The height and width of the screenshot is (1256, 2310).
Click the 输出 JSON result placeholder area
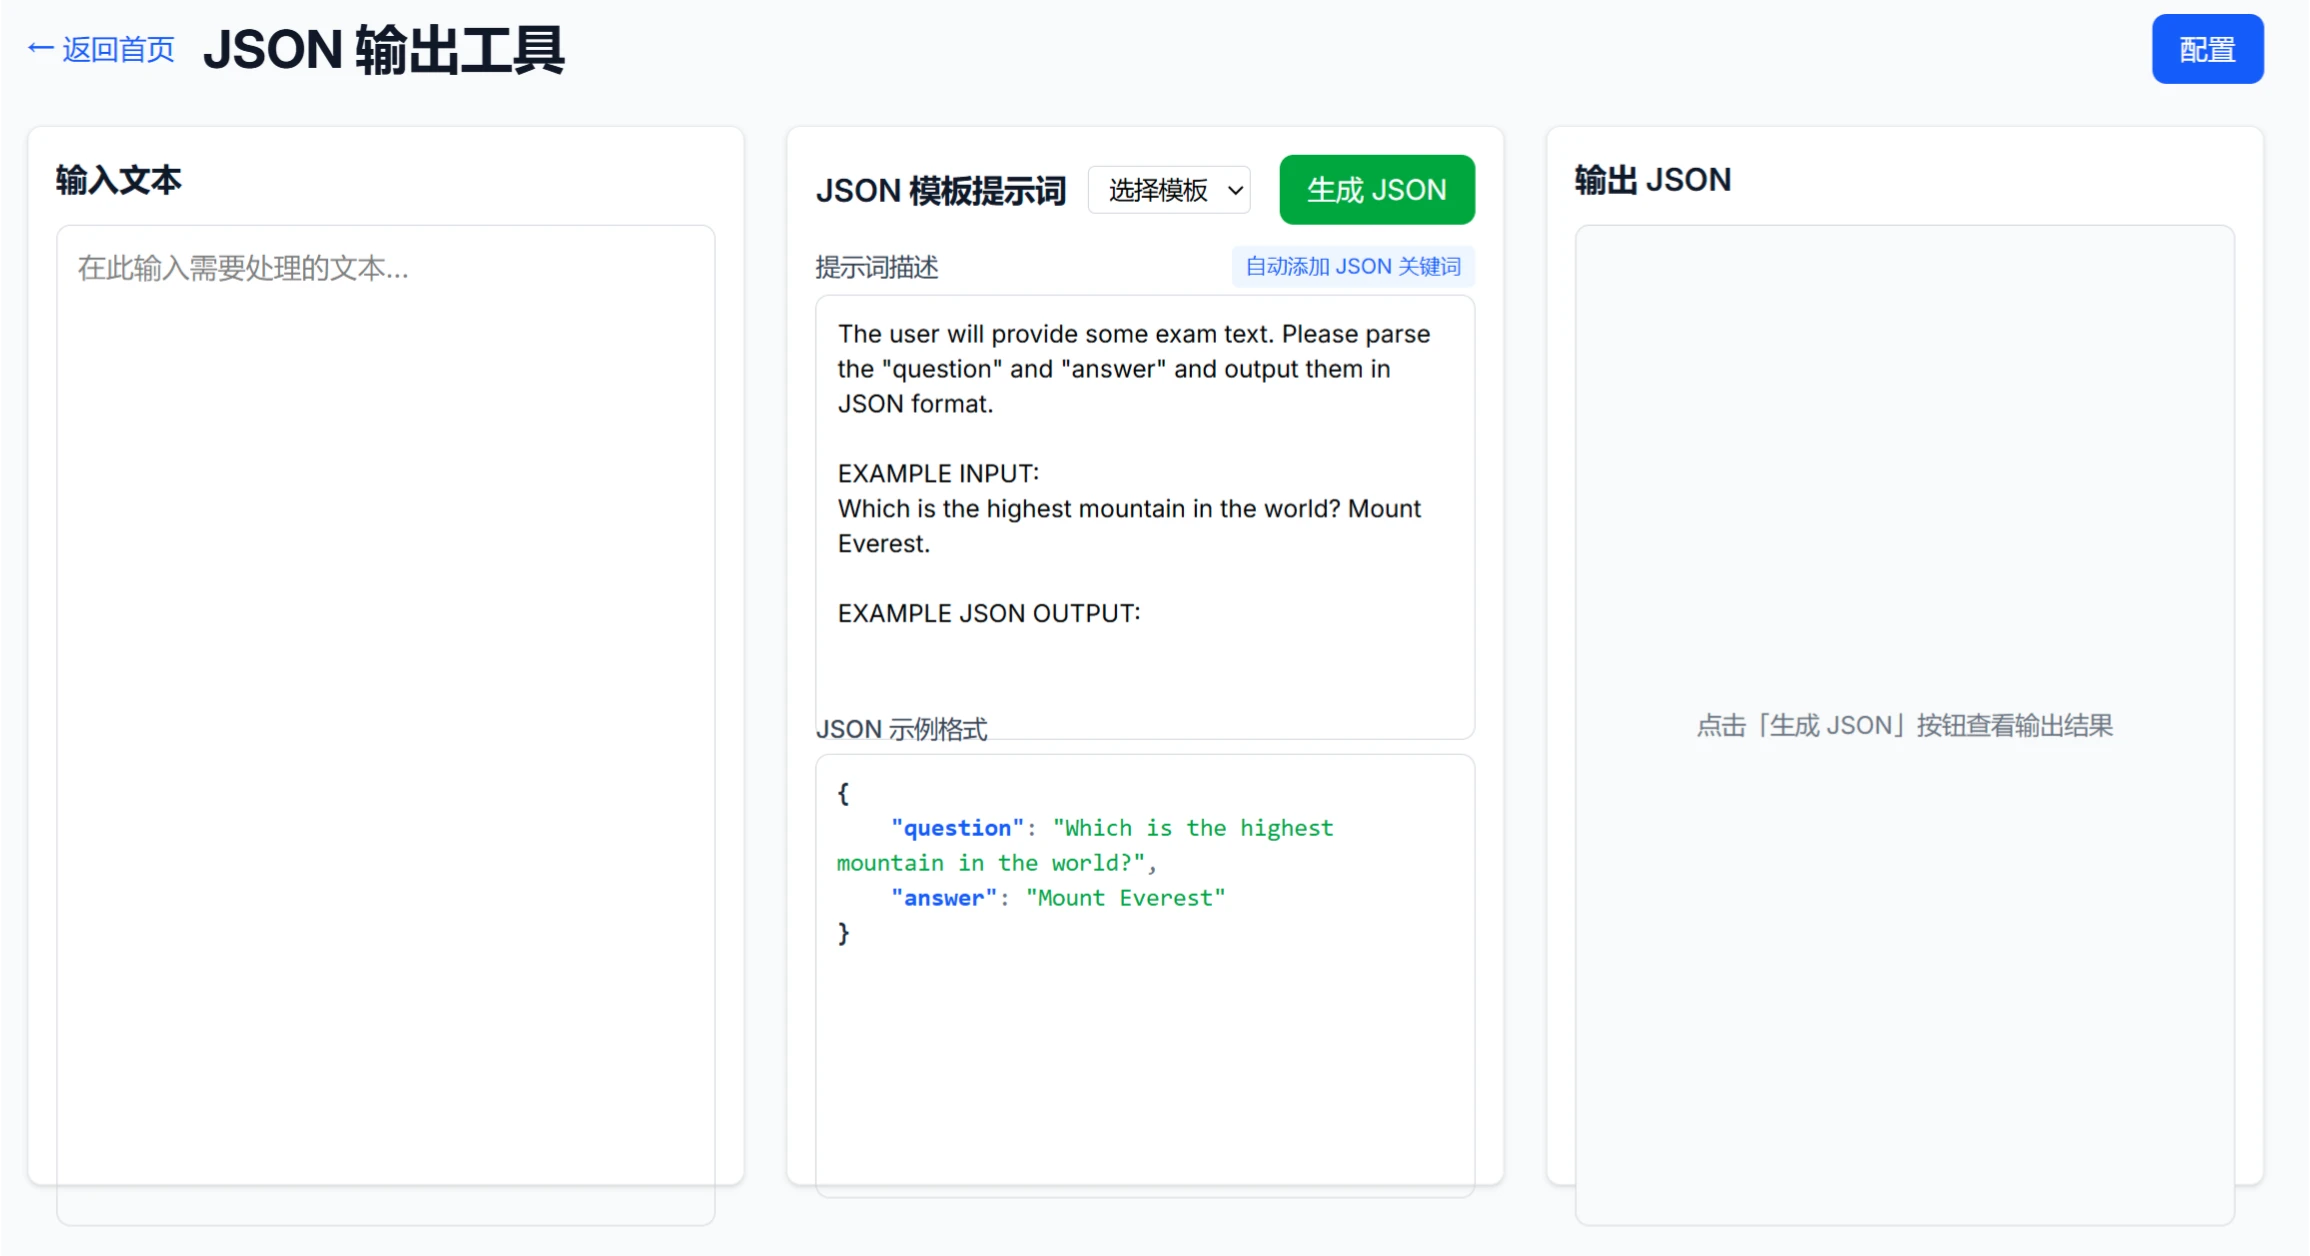[x=1903, y=725]
